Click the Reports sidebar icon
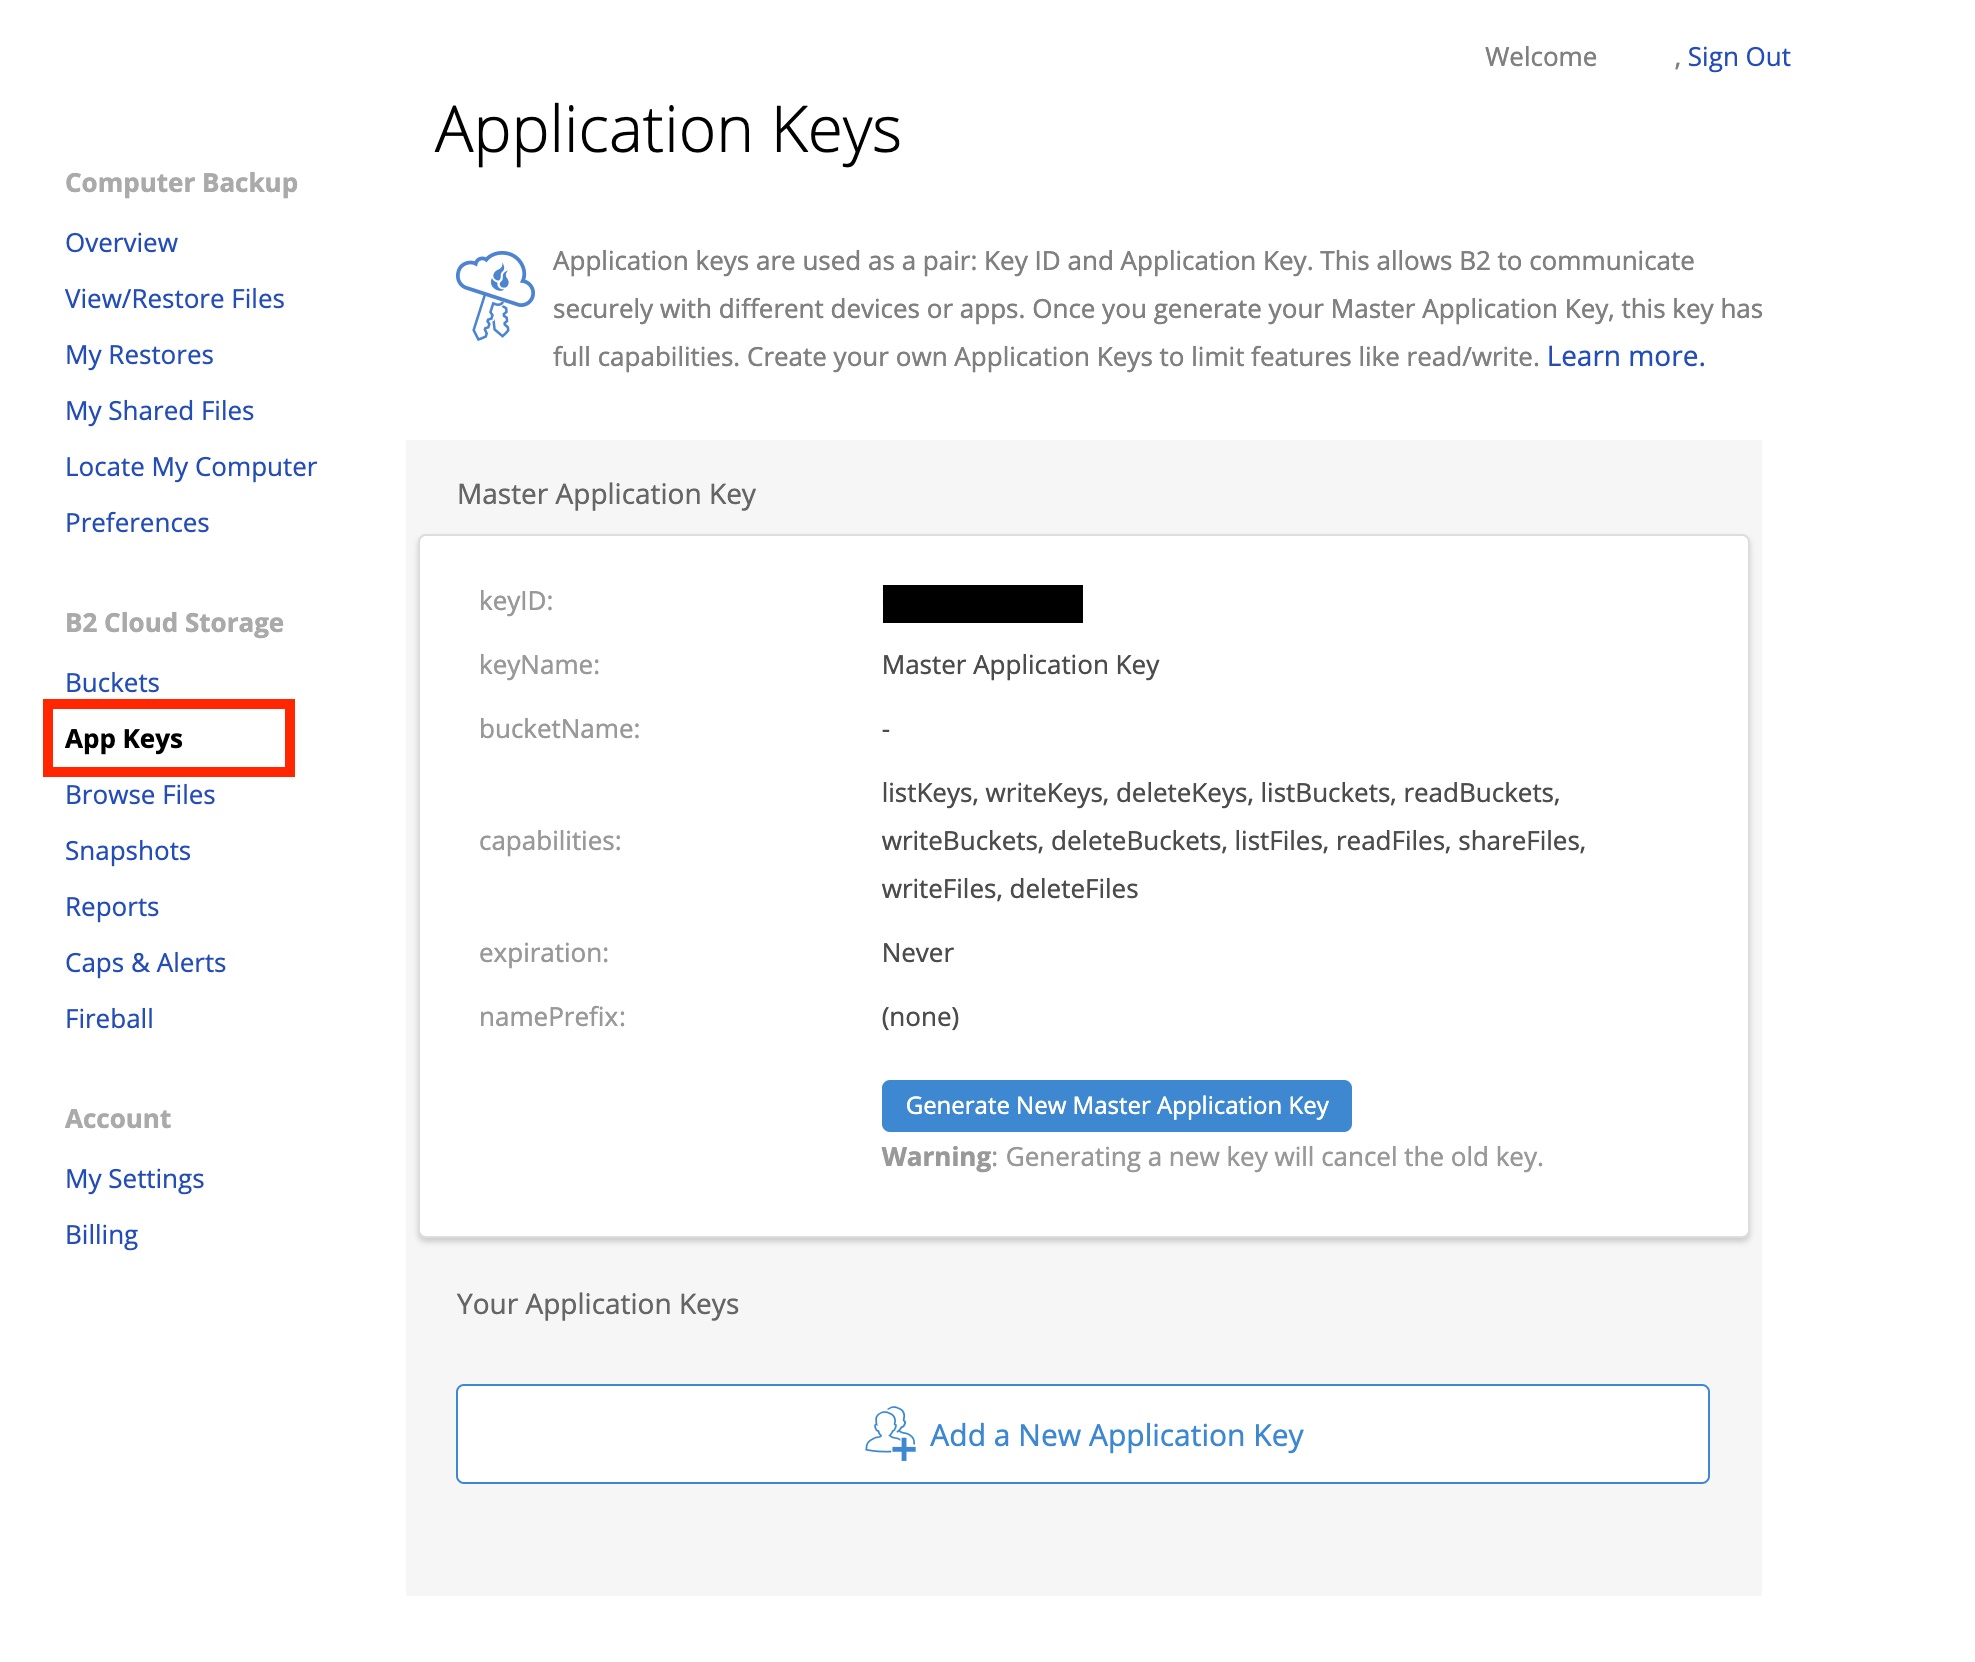1975x1662 pixels. click(109, 905)
